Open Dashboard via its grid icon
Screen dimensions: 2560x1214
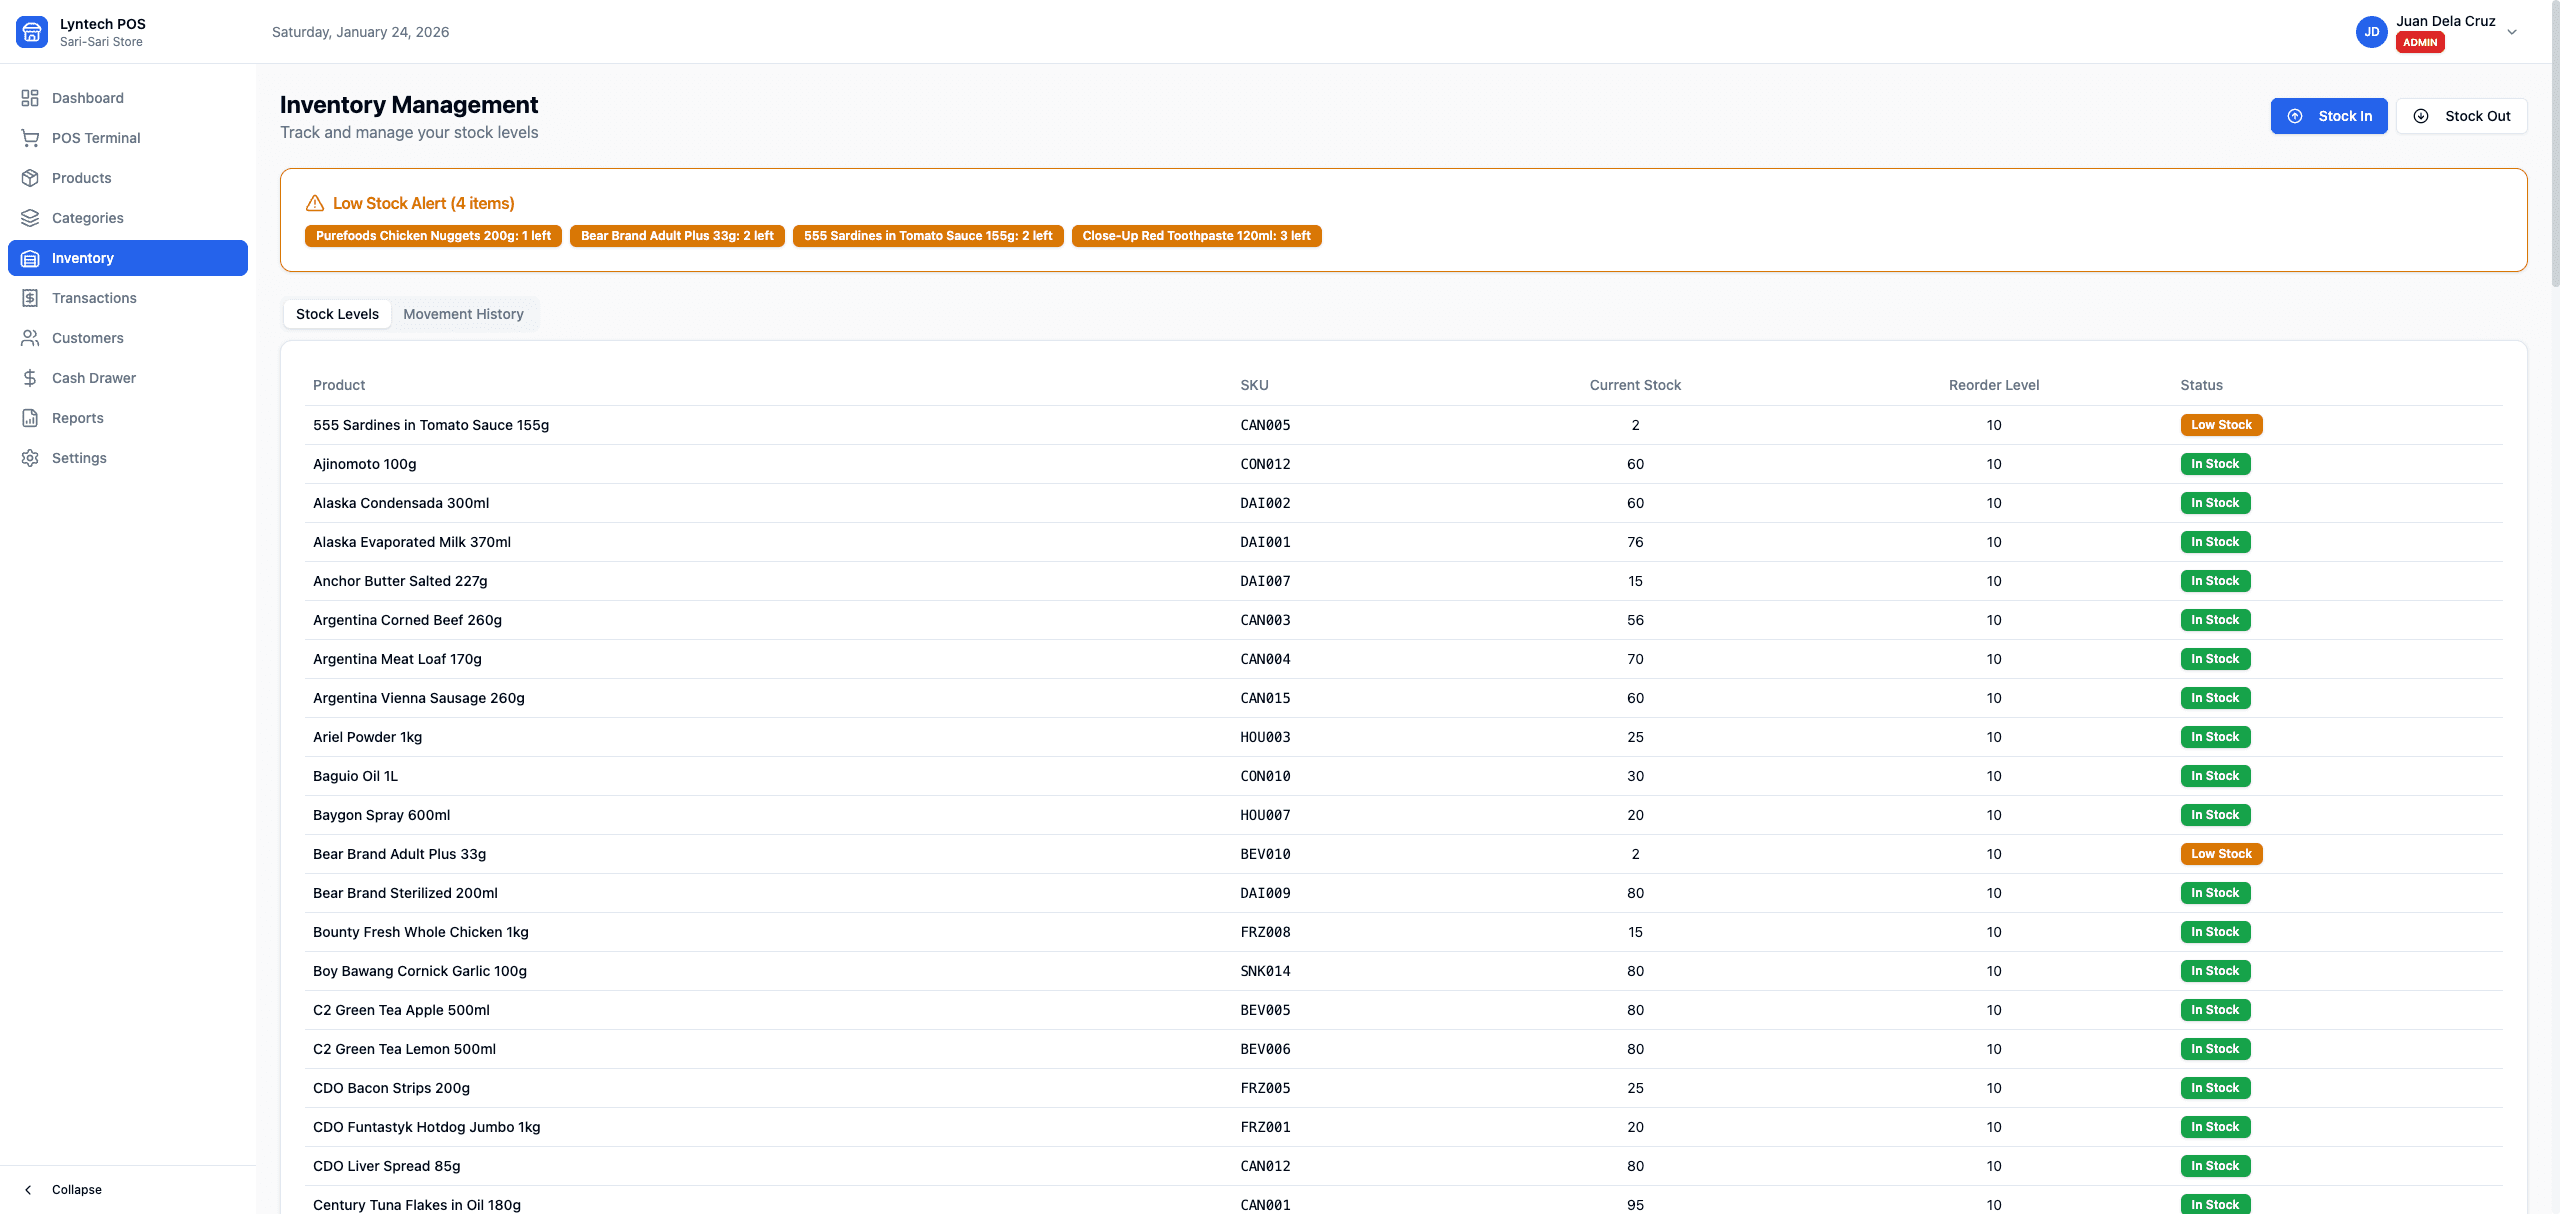click(30, 98)
